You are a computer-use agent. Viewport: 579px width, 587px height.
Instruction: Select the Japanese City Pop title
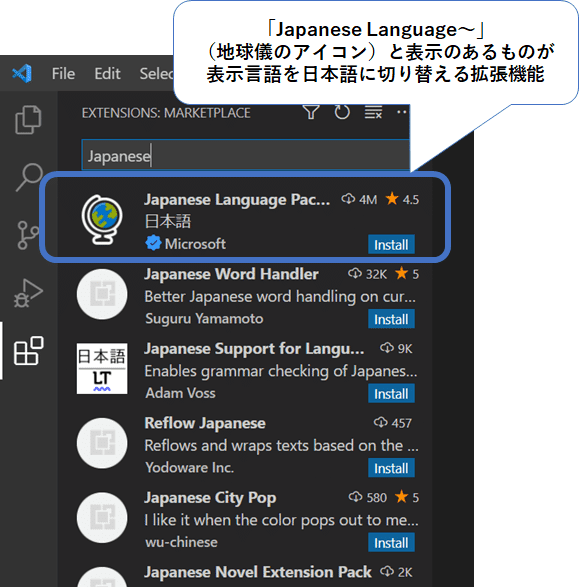coord(210,498)
